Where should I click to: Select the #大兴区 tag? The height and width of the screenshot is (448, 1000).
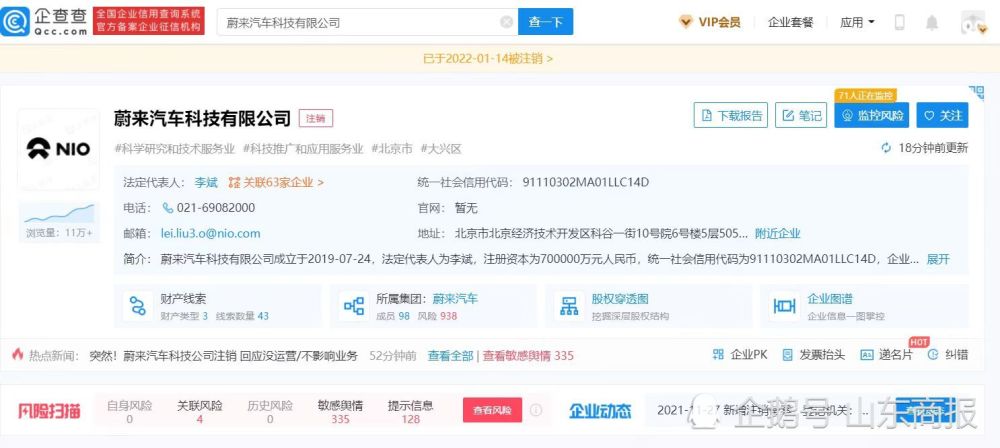tap(441, 149)
